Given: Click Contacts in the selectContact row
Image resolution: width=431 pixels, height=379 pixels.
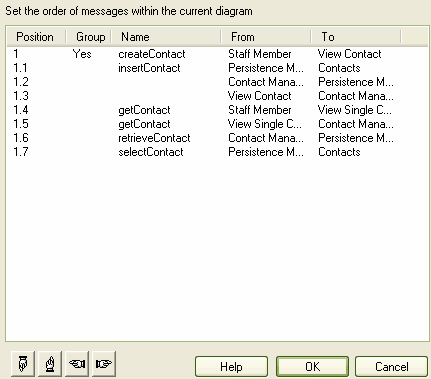Looking at the screenshot, I should click(339, 152).
